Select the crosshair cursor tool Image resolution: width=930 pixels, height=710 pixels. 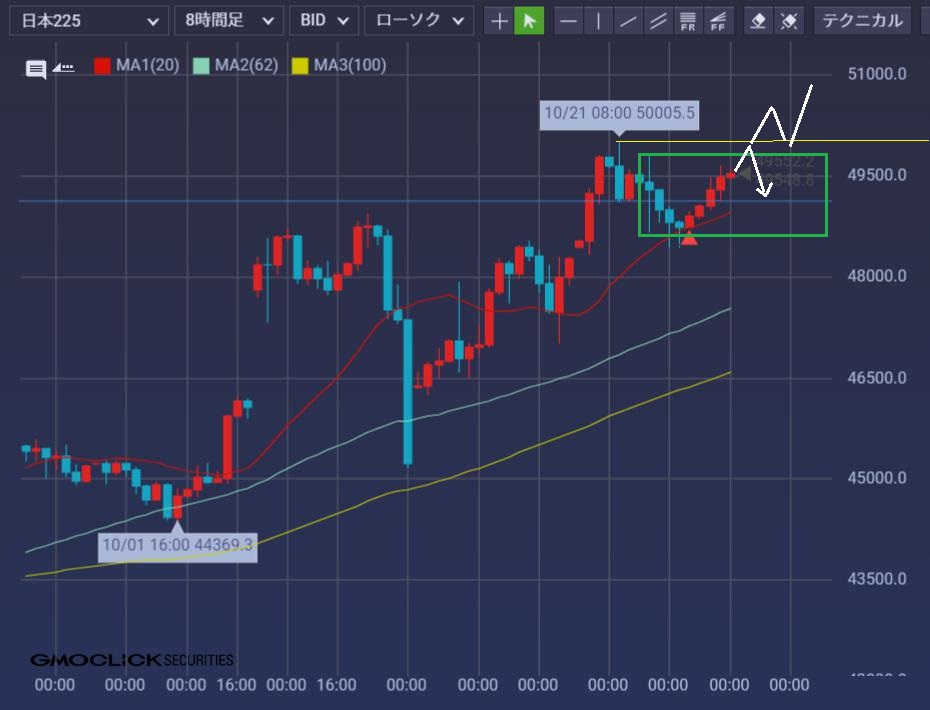(499, 20)
